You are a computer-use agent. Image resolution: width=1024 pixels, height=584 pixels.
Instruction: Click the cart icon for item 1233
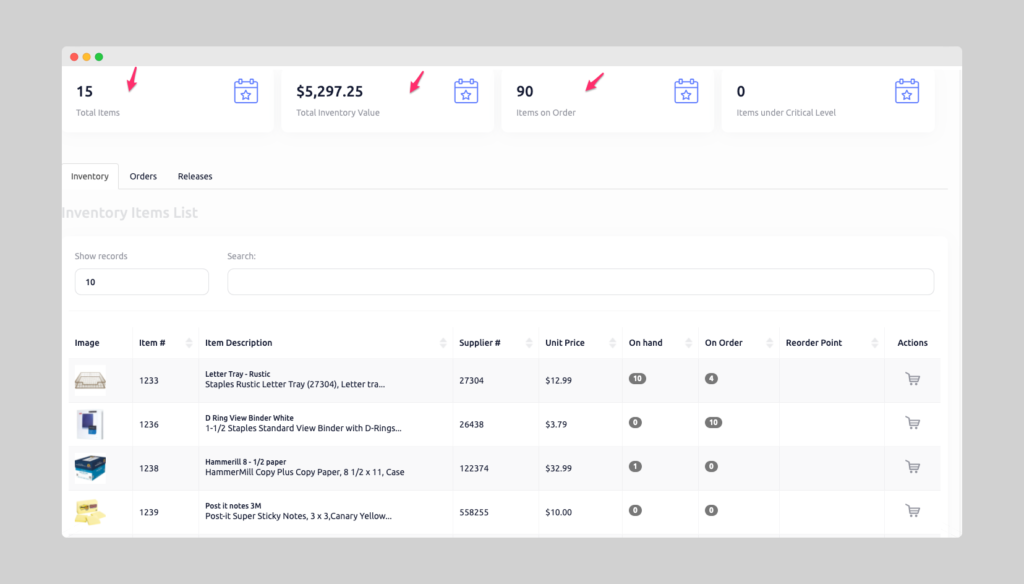(x=912, y=379)
